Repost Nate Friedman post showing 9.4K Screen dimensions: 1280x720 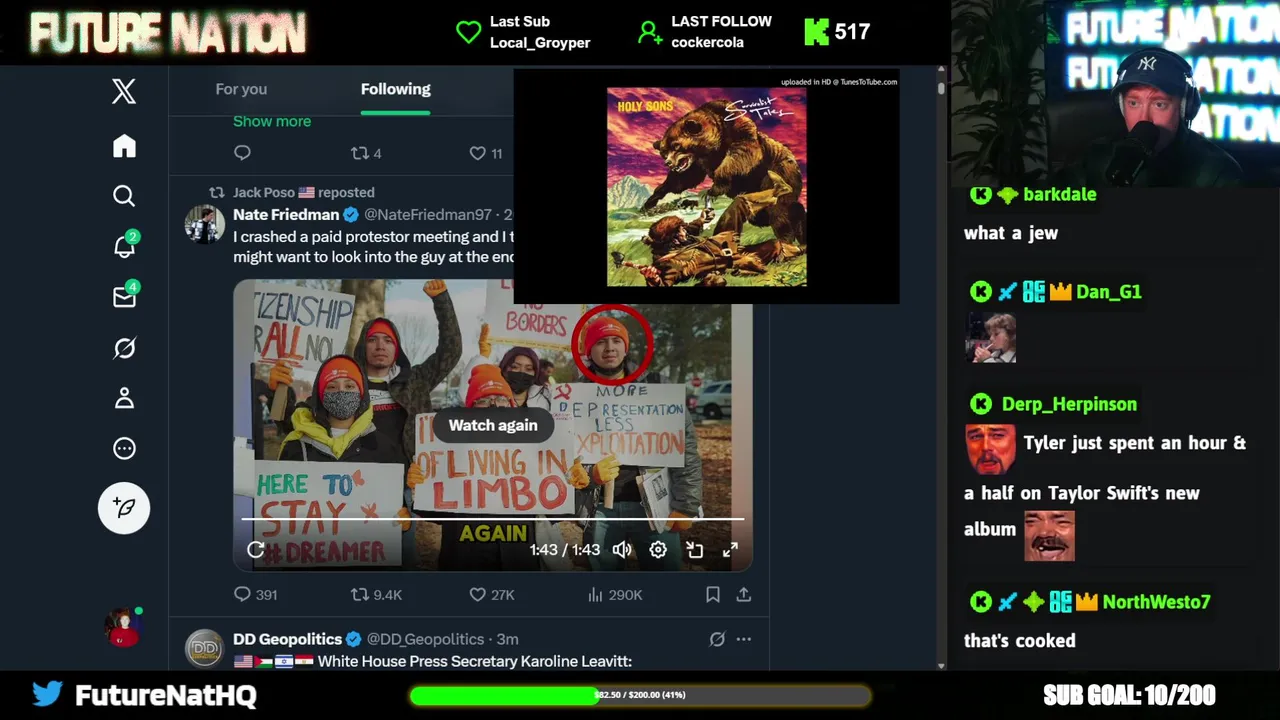[376, 594]
